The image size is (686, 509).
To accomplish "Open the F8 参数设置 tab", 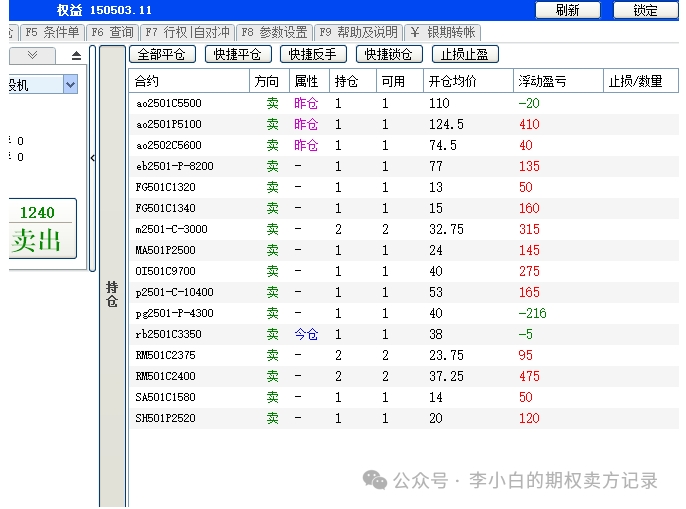I will pos(274,32).
